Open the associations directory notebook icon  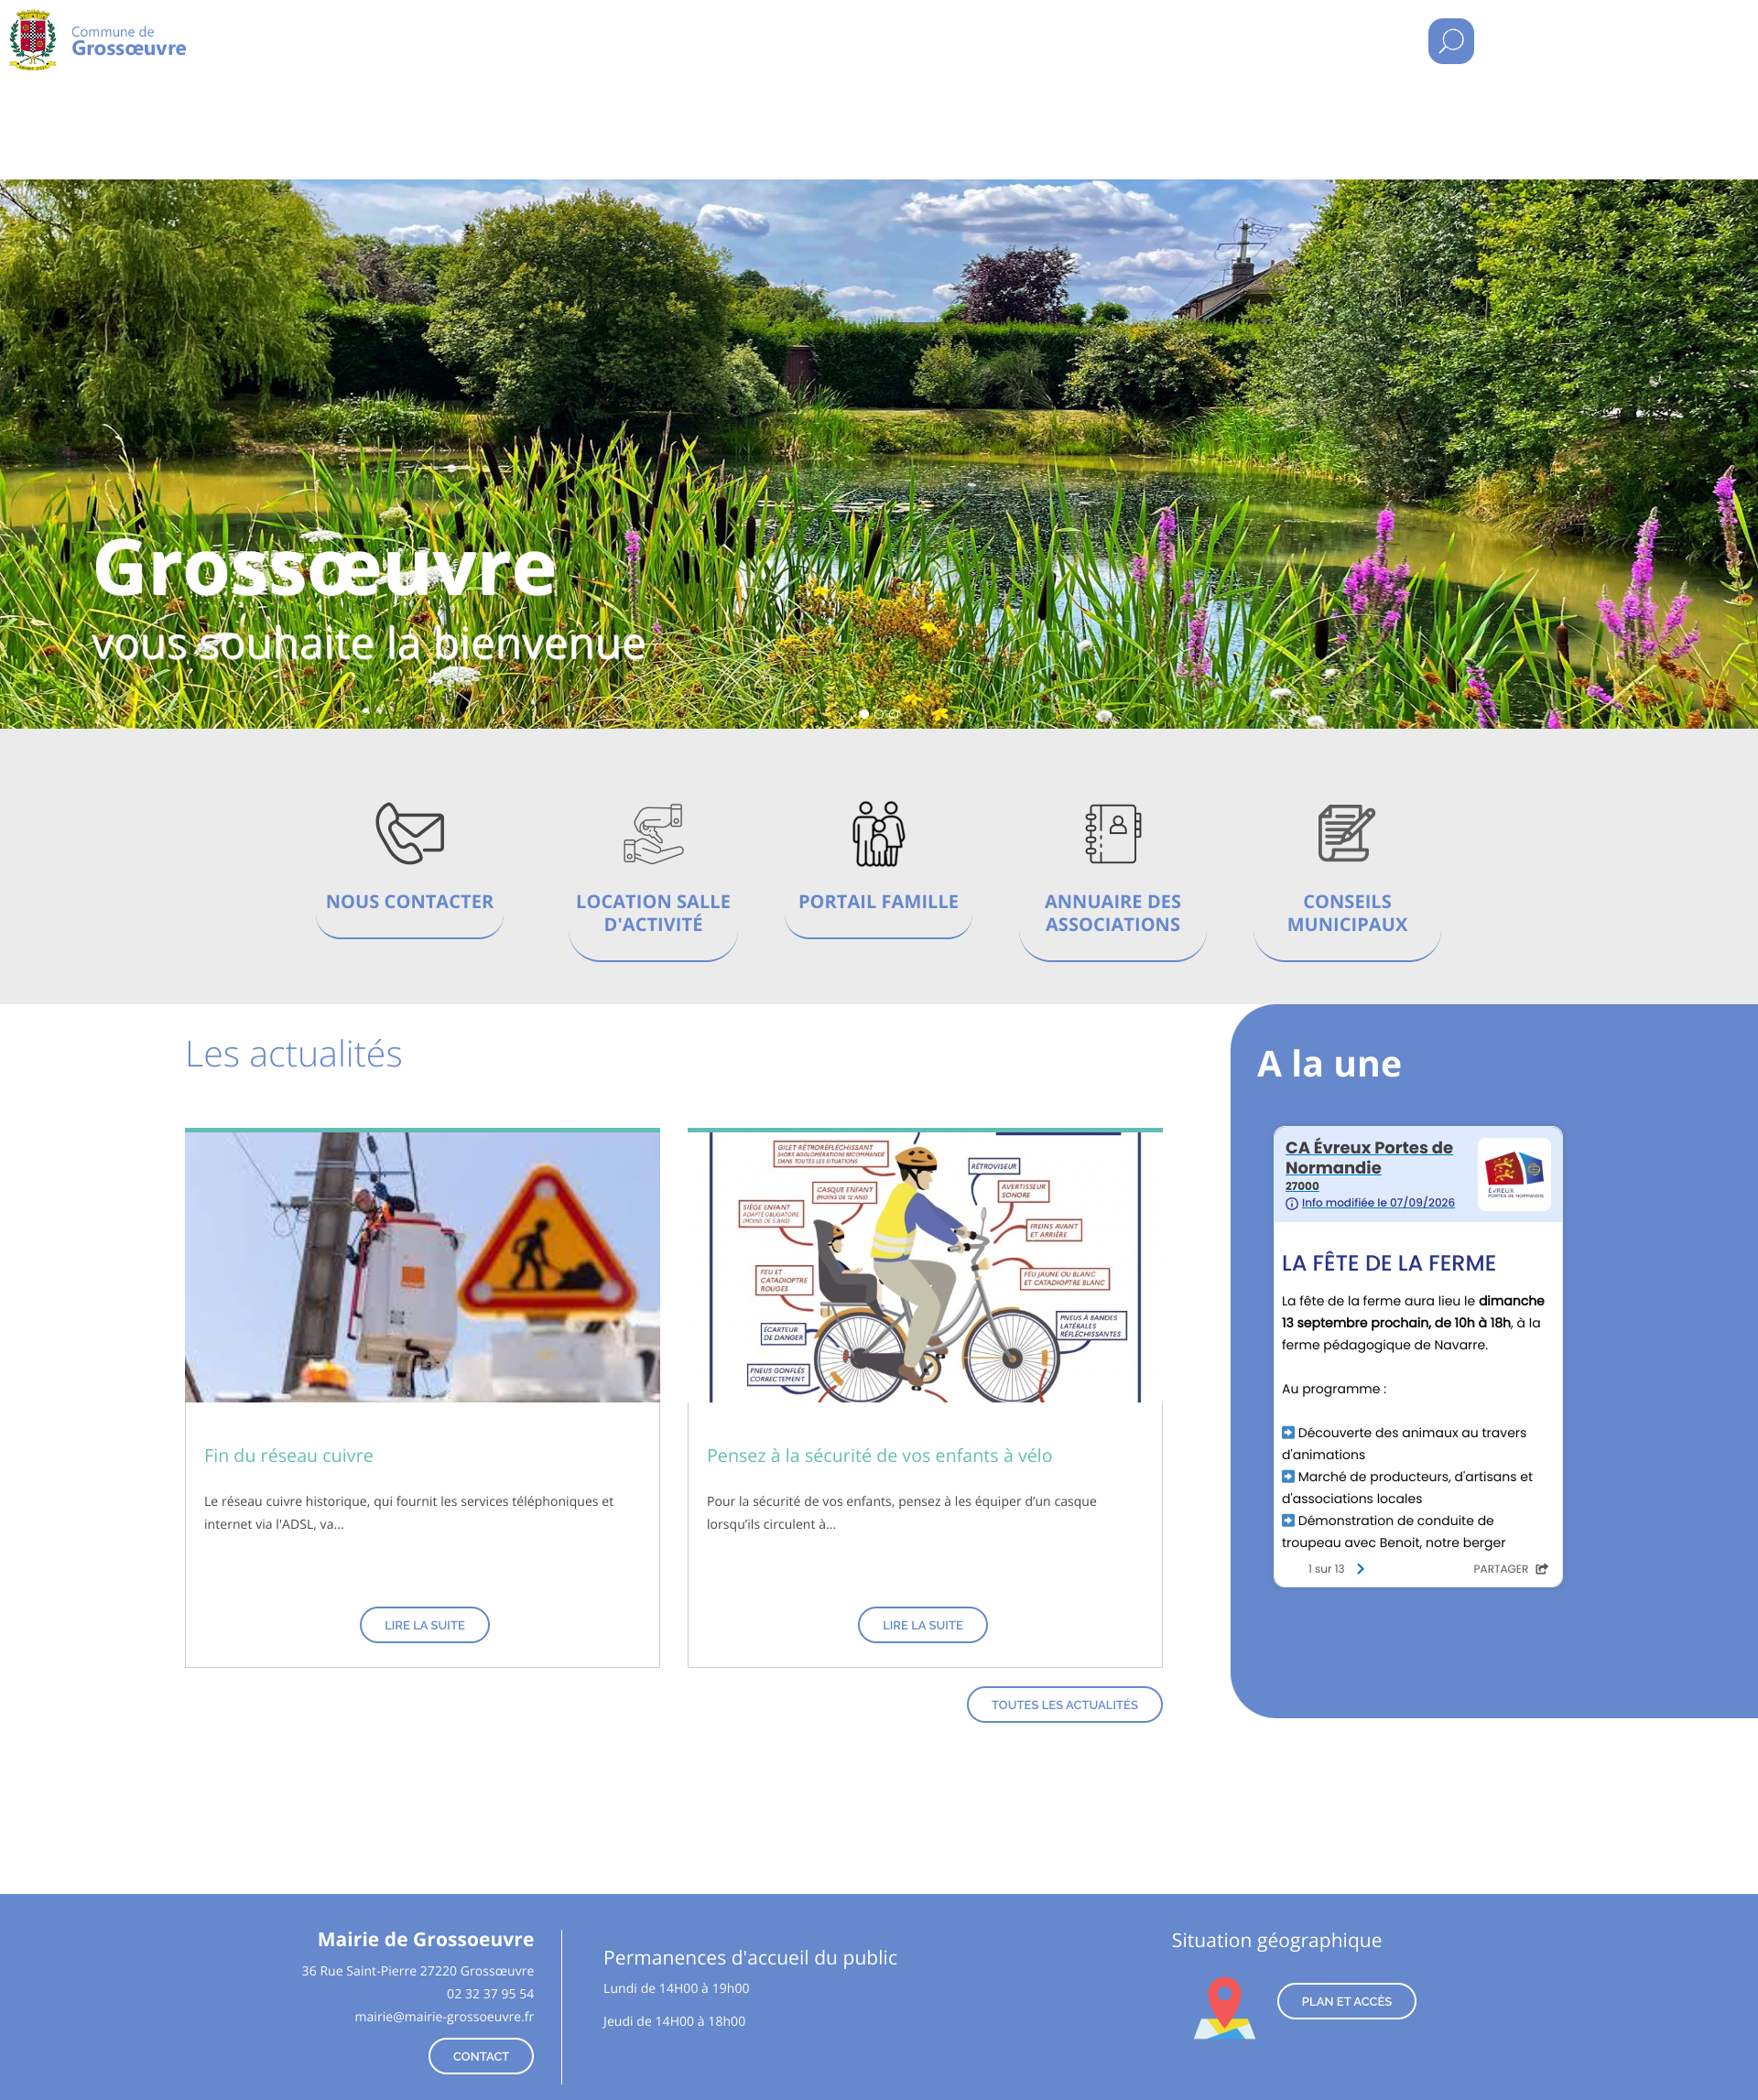coord(1113,833)
